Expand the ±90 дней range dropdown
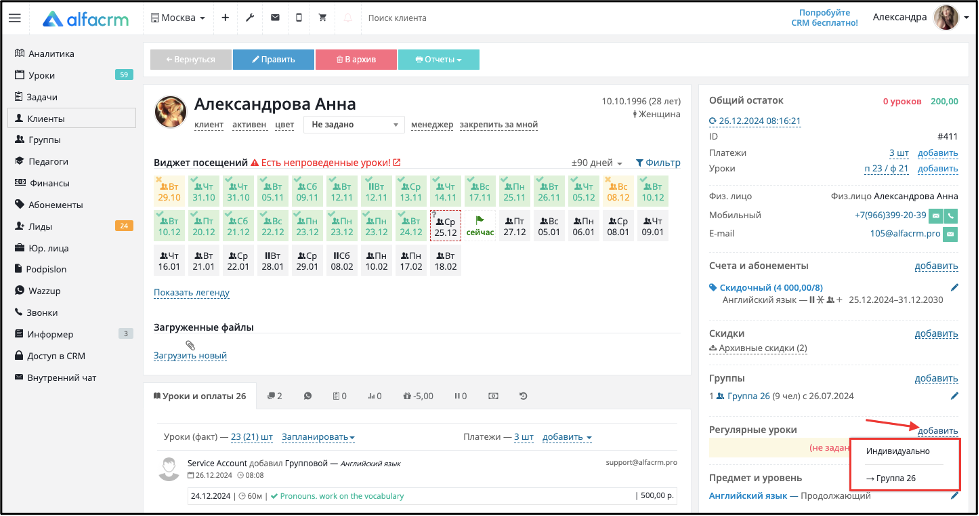Screen dimensions: 979x516 [597, 163]
